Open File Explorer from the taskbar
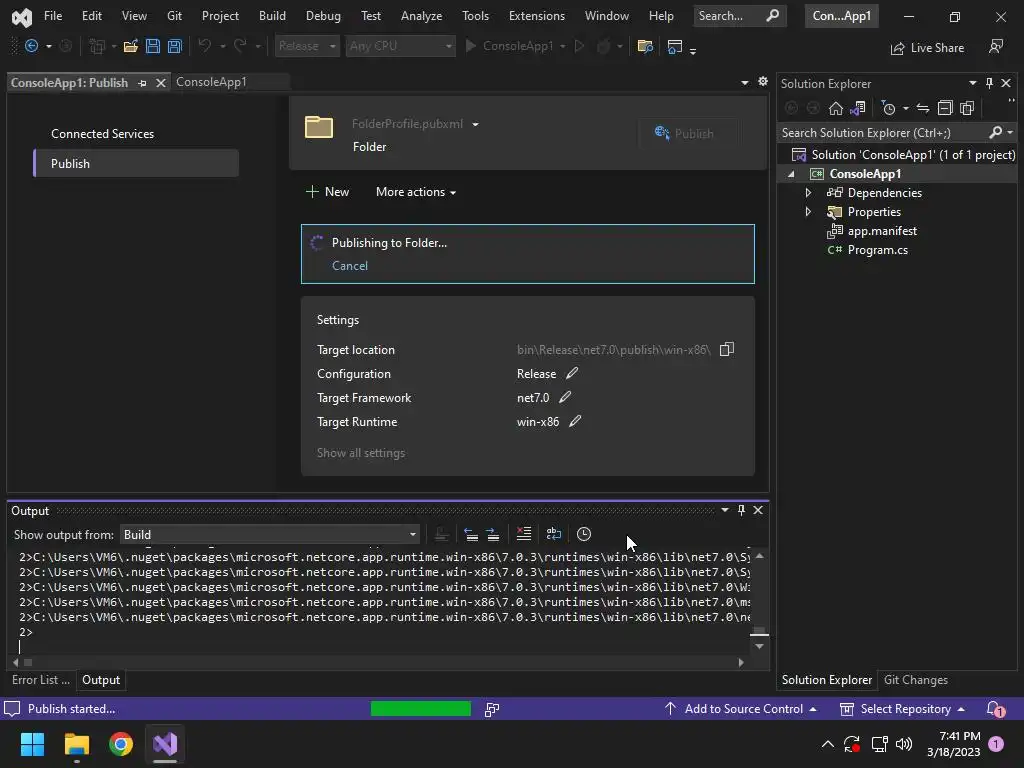This screenshot has height=768, width=1024. [x=76, y=744]
